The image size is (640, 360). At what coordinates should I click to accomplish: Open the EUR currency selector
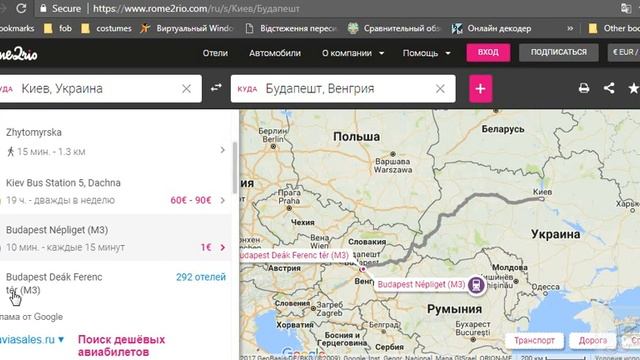click(624, 52)
